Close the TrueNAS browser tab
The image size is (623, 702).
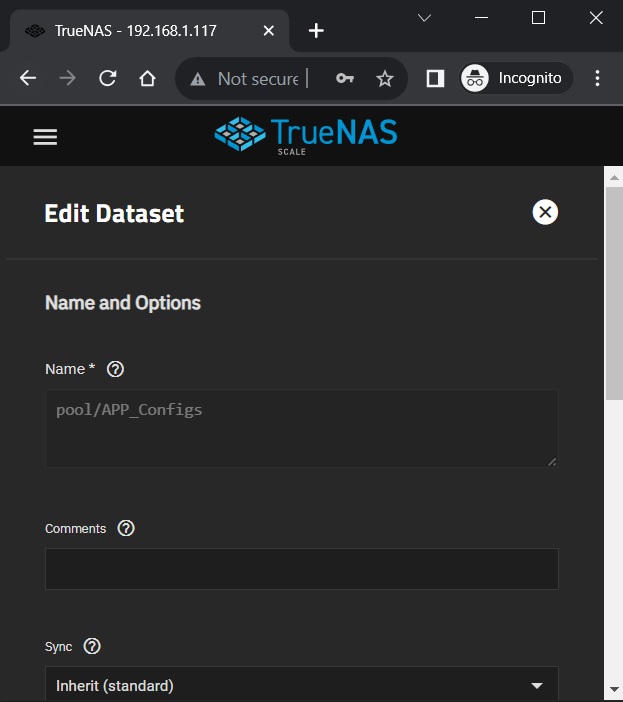[x=269, y=31]
